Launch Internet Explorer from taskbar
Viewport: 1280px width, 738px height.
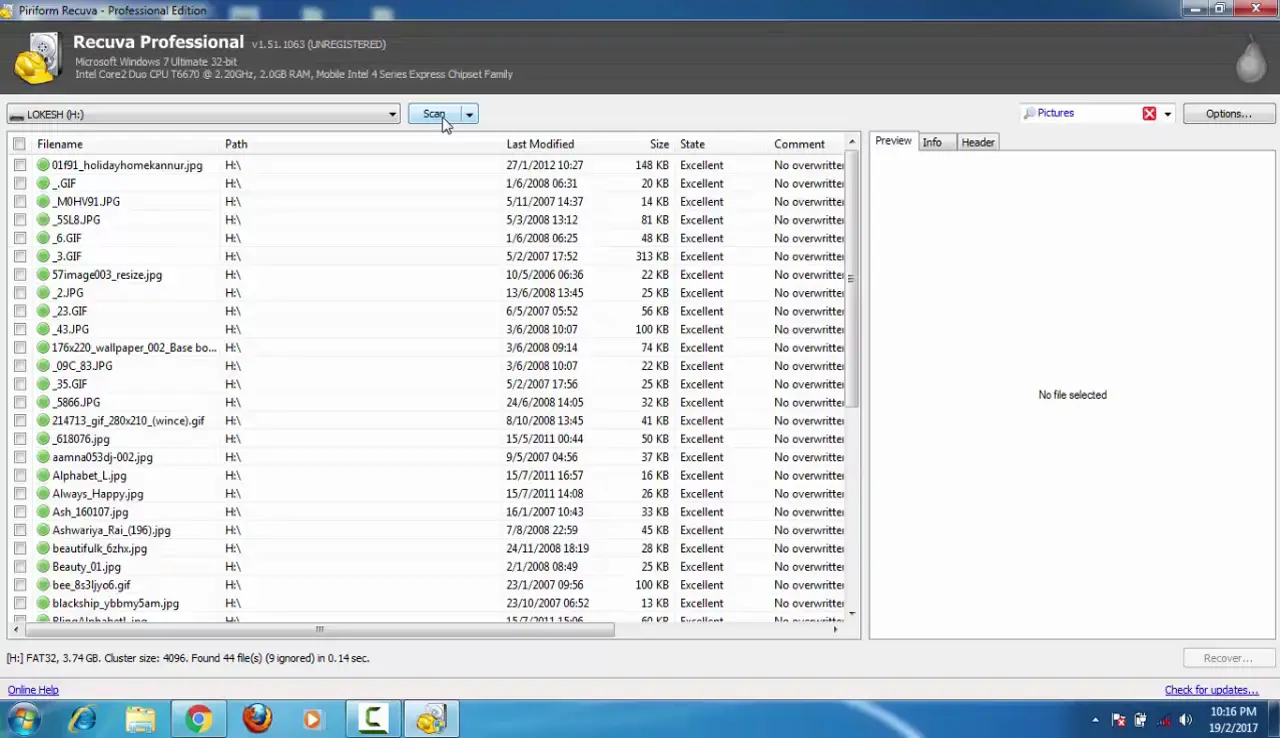(x=83, y=719)
